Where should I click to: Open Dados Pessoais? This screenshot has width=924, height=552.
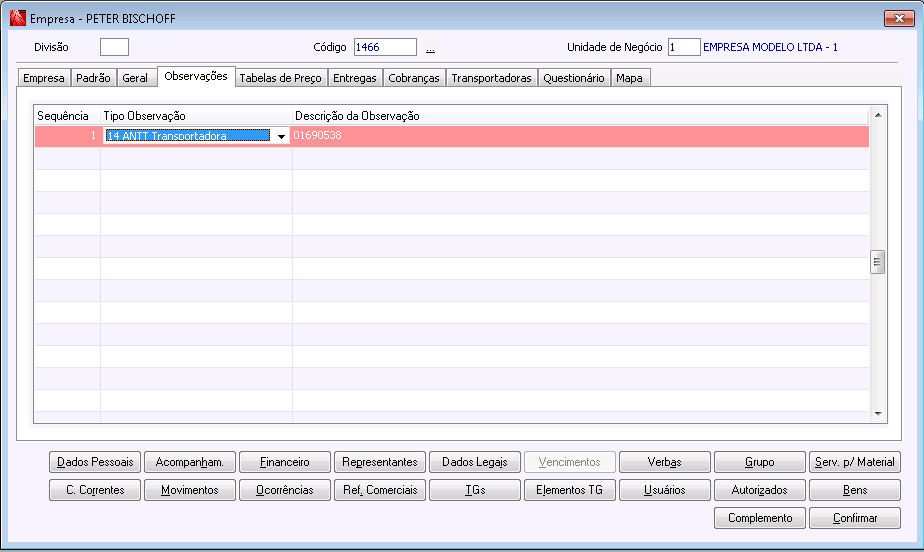click(95, 462)
